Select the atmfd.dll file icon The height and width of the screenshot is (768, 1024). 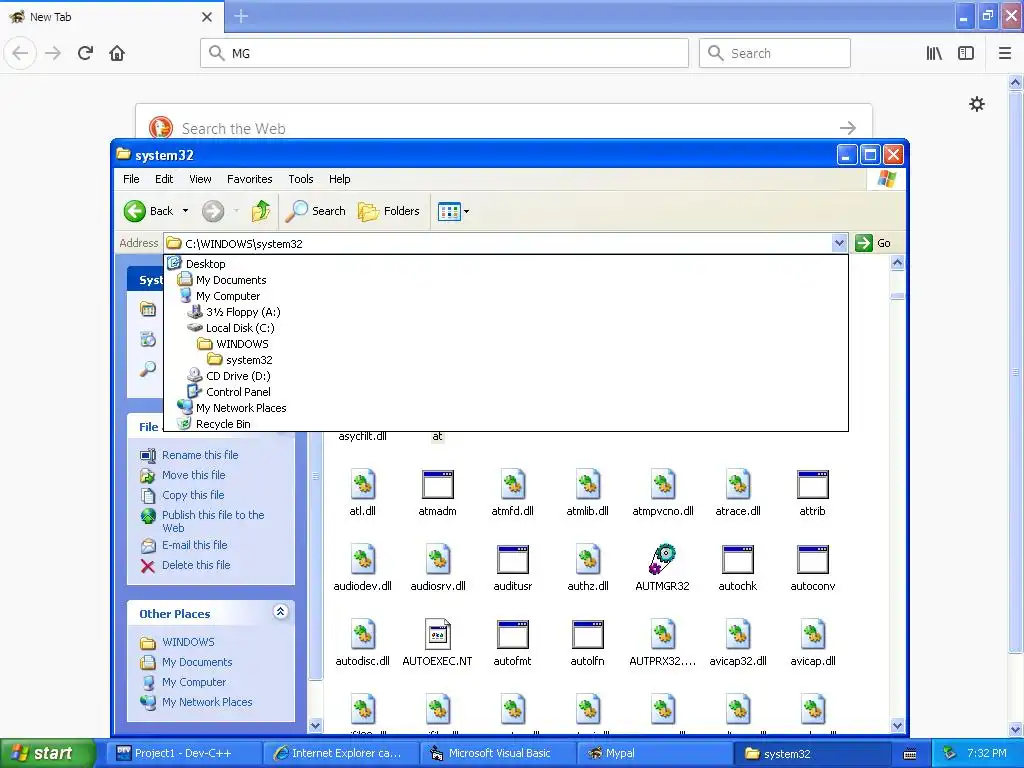(x=513, y=485)
